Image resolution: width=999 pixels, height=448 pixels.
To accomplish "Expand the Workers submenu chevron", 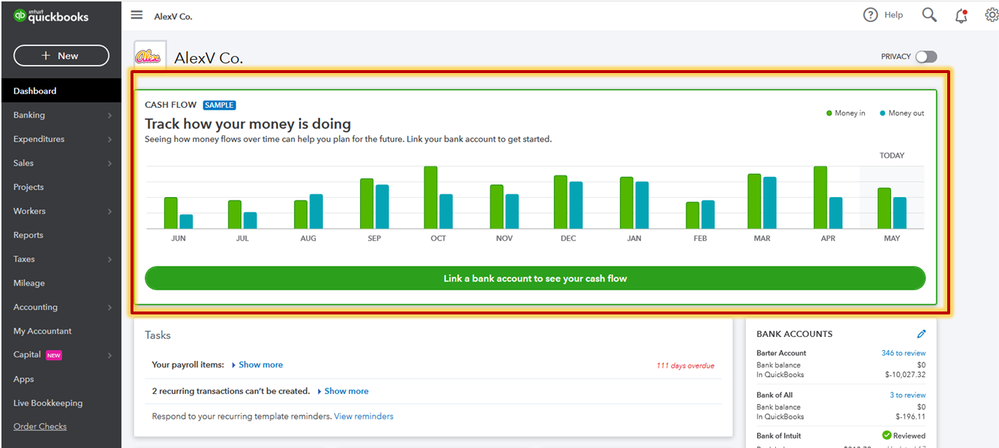I will coord(110,211).
